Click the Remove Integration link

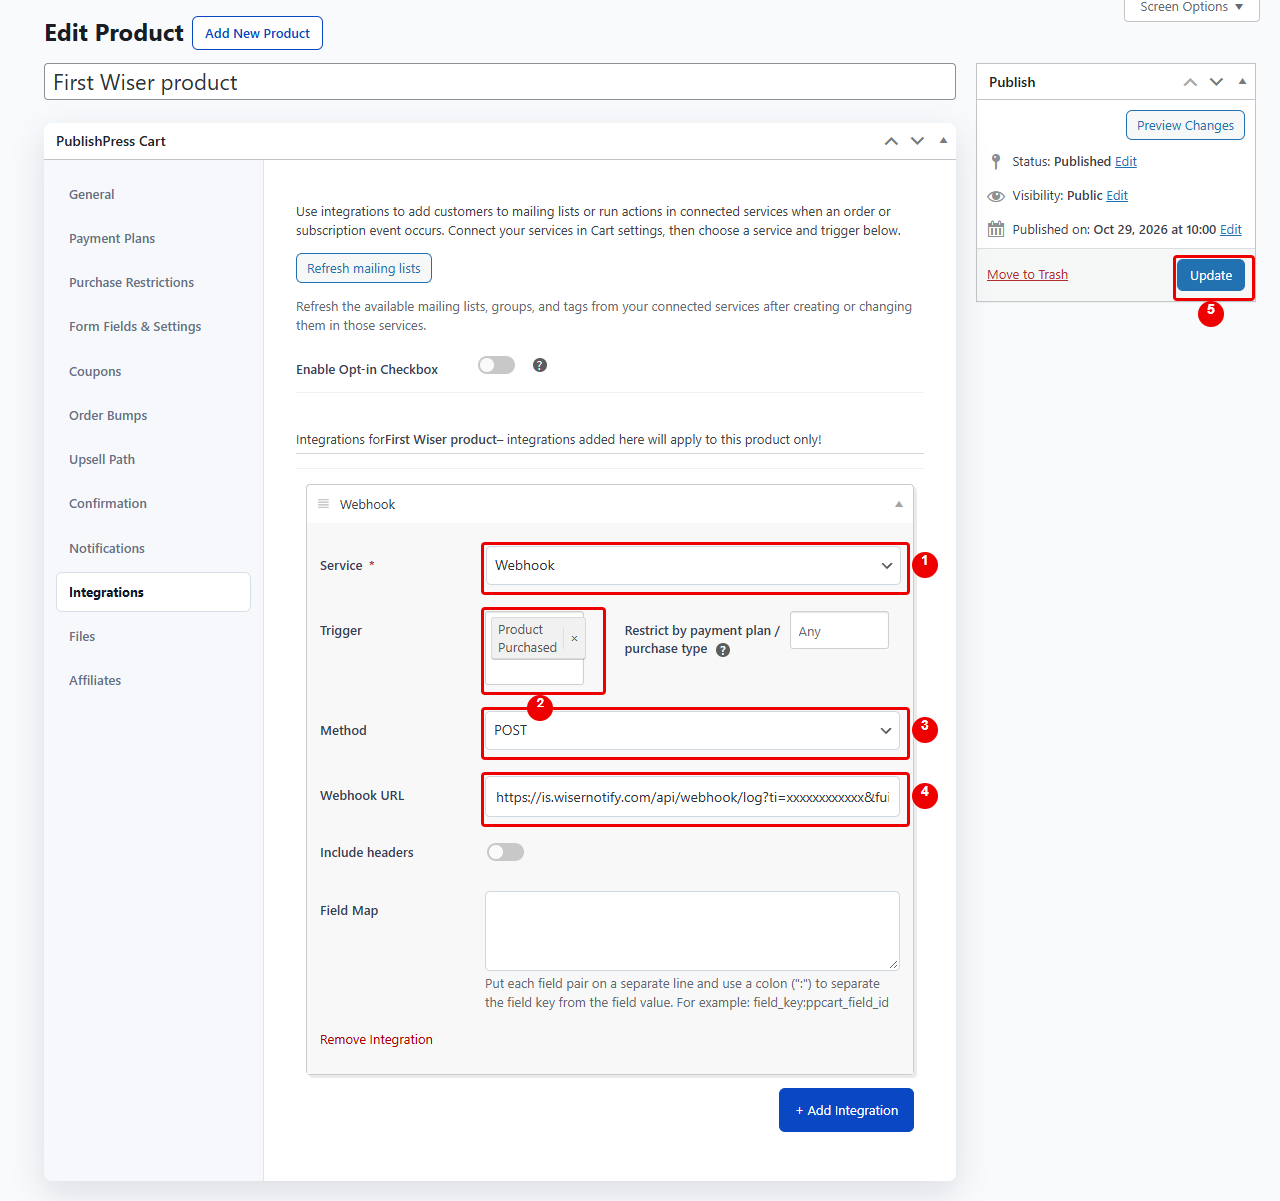(x=376, y=1040)
